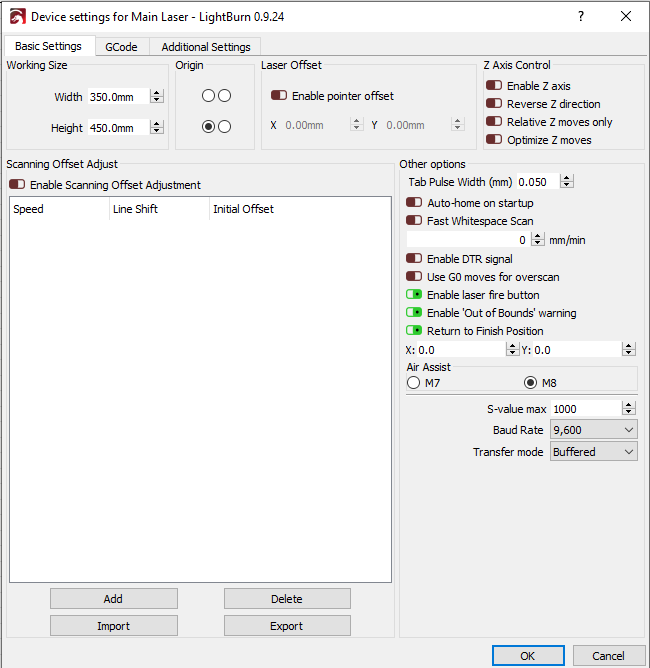
Task: Click the S-value max spinner arrows
Action: pos(629,409)
